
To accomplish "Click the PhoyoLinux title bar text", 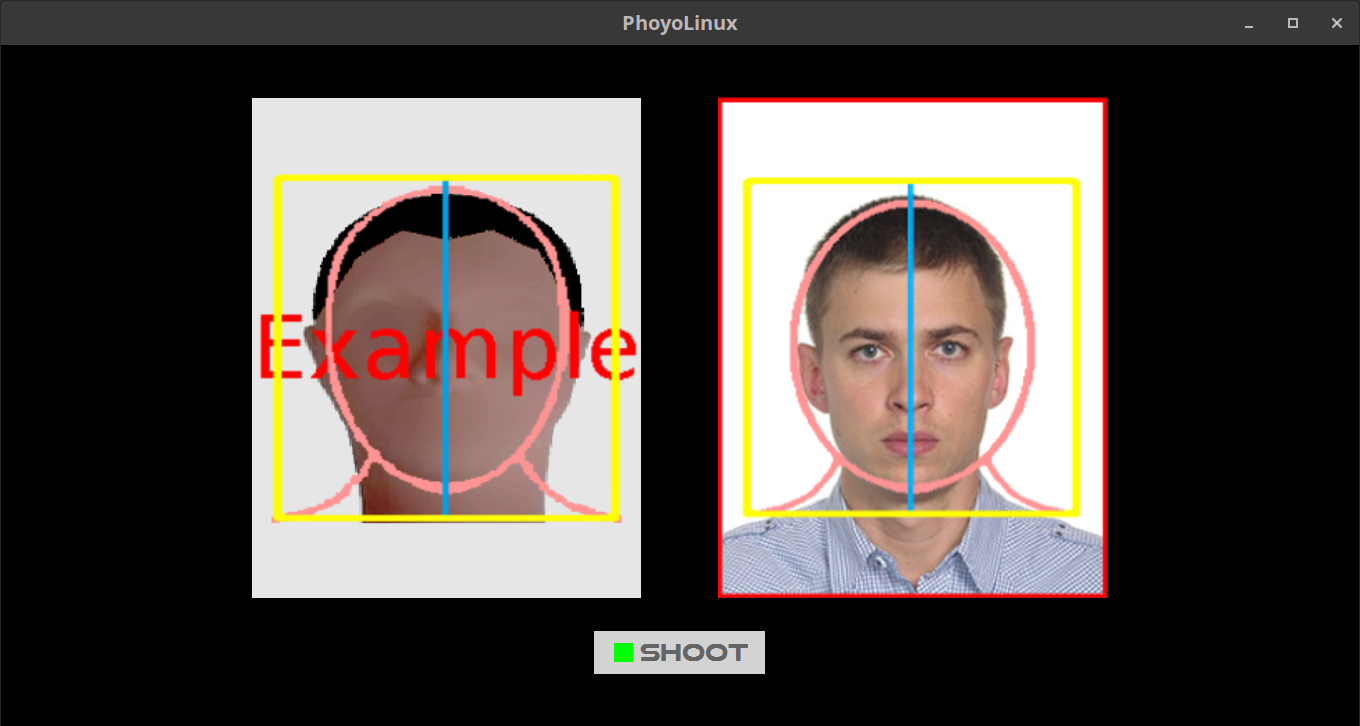I will pos(680,23).
